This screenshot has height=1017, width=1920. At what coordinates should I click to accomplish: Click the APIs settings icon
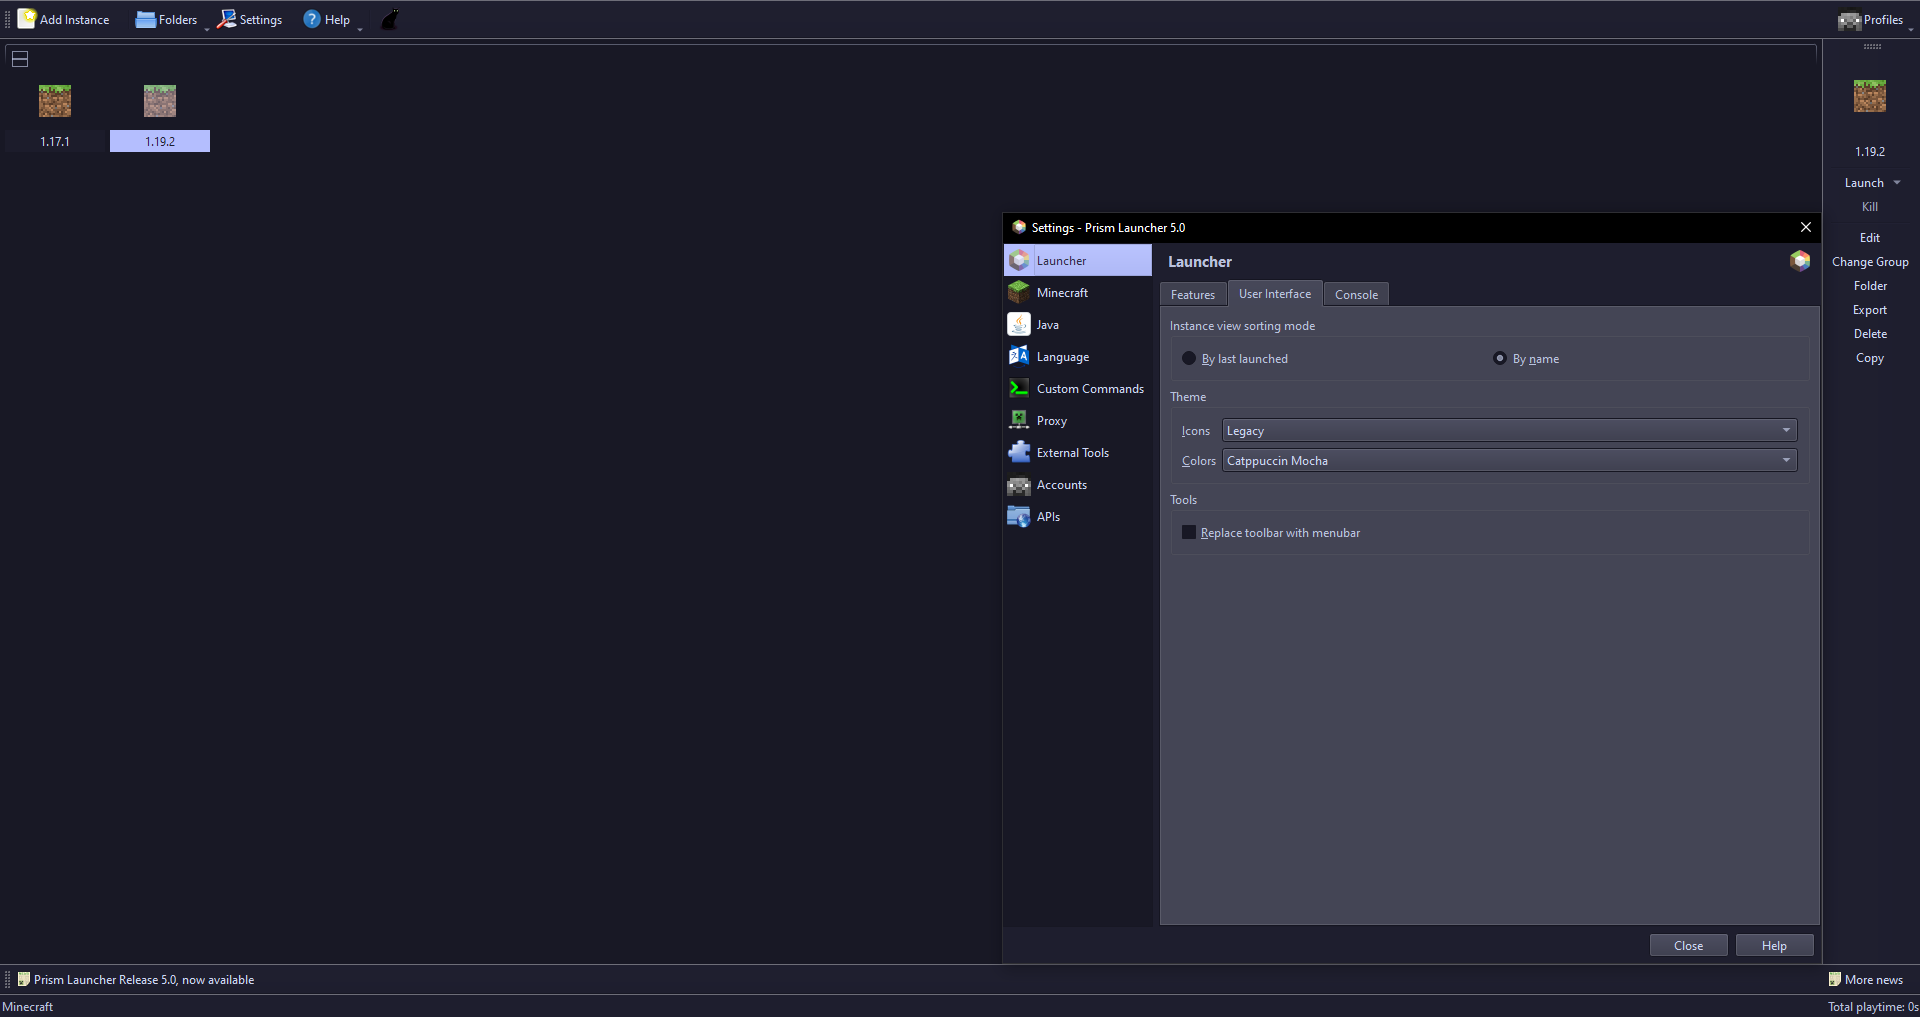pos(1019,517)
